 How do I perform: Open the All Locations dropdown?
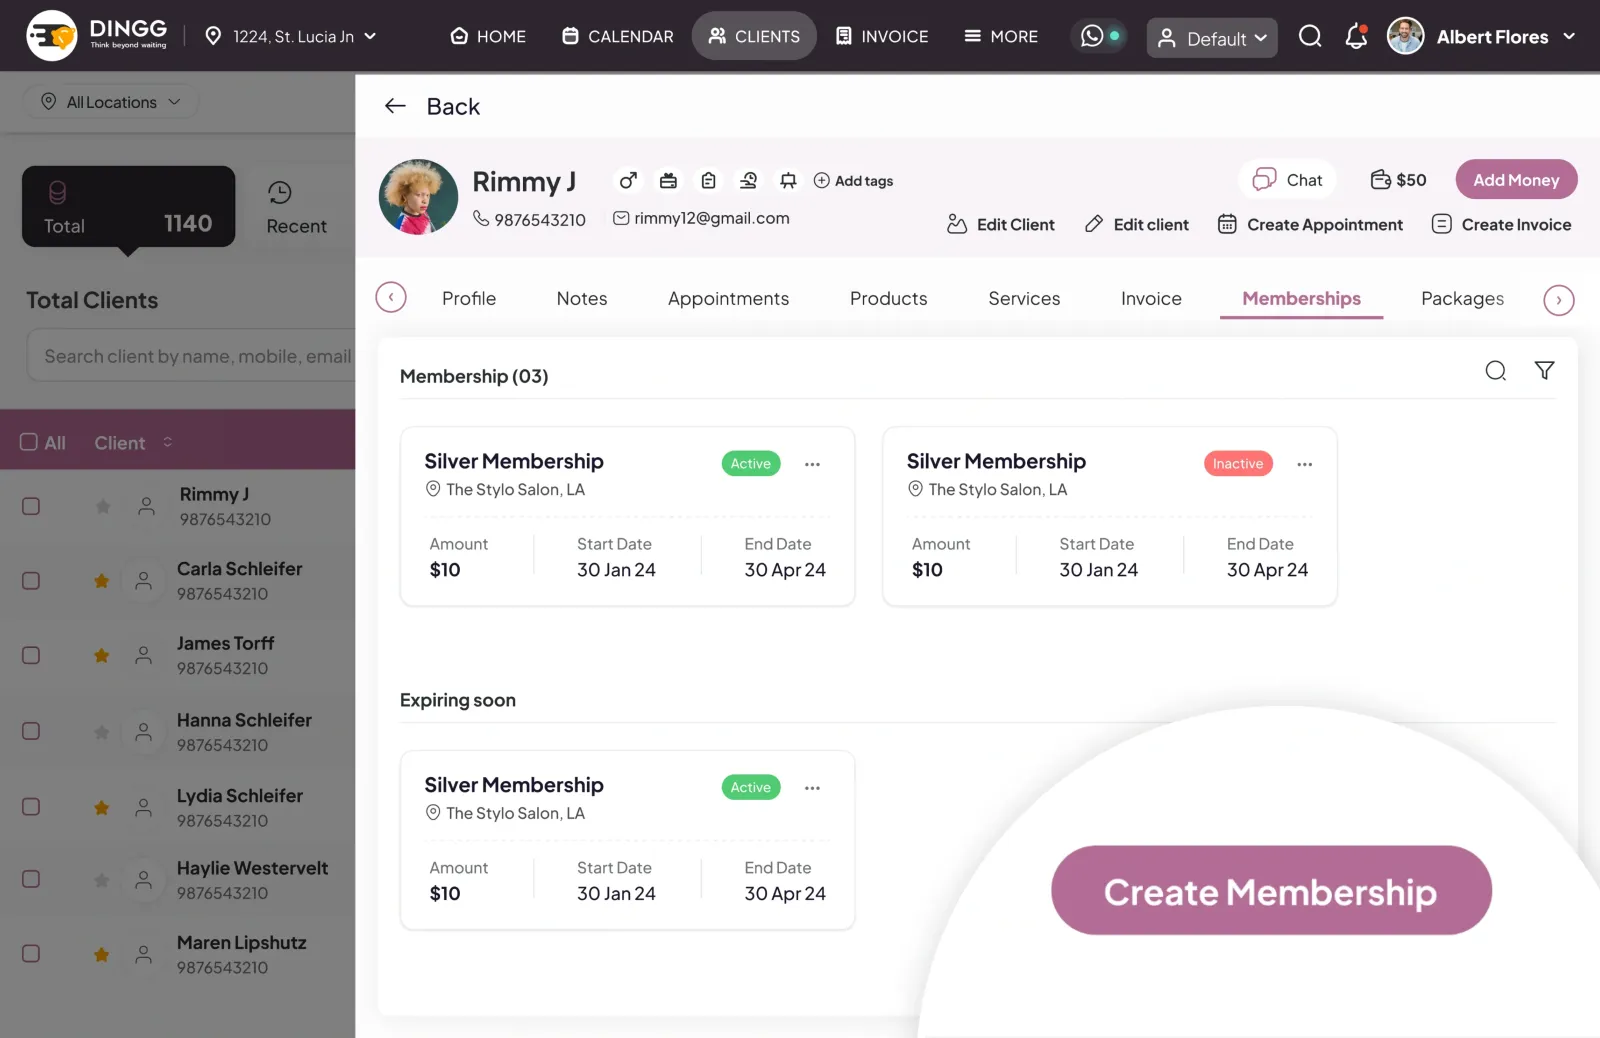[111, 102]
